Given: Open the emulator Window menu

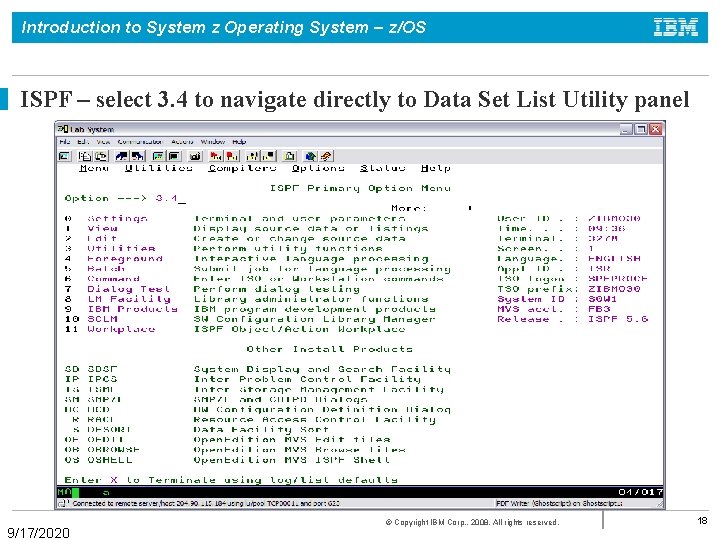Looking at the screenshot, I should [213, 142].
